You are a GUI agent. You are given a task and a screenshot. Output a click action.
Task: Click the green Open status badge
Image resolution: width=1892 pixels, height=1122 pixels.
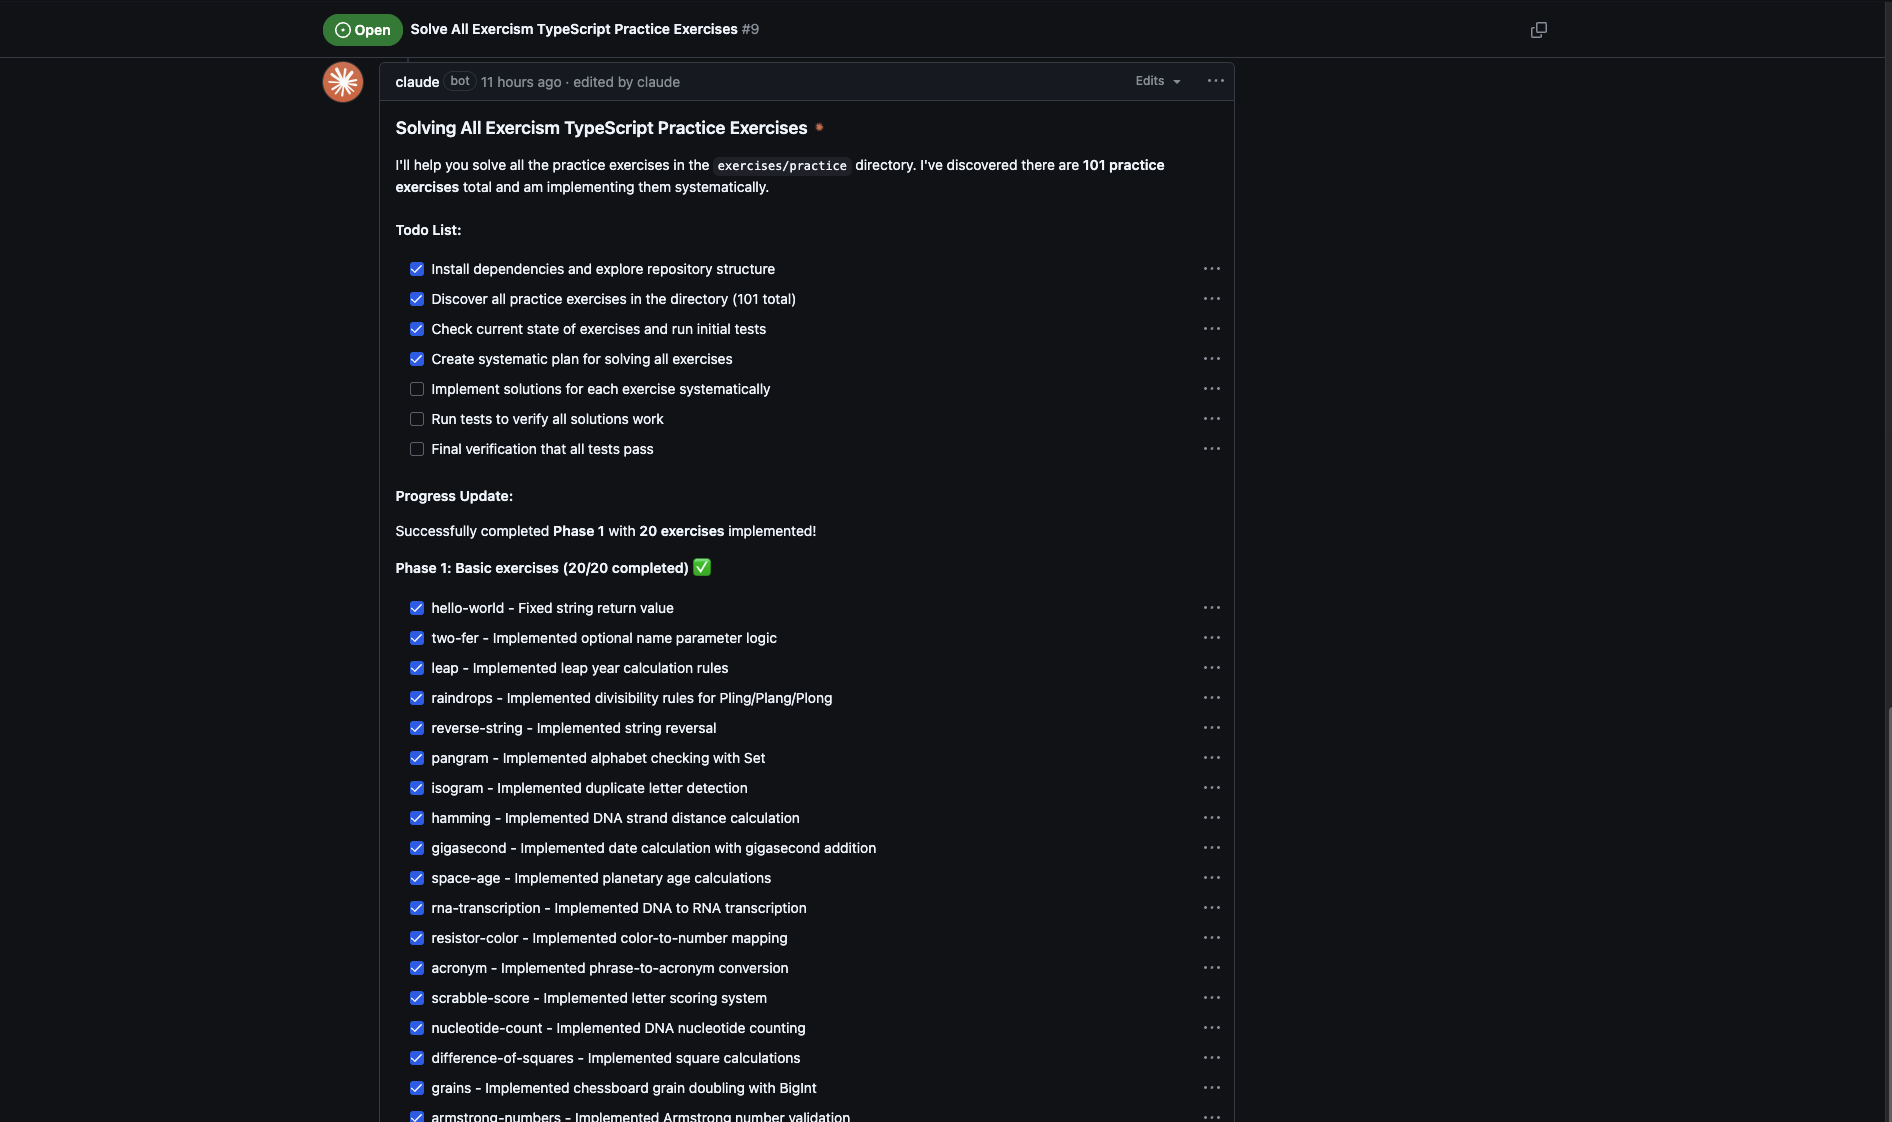[362, 30]
